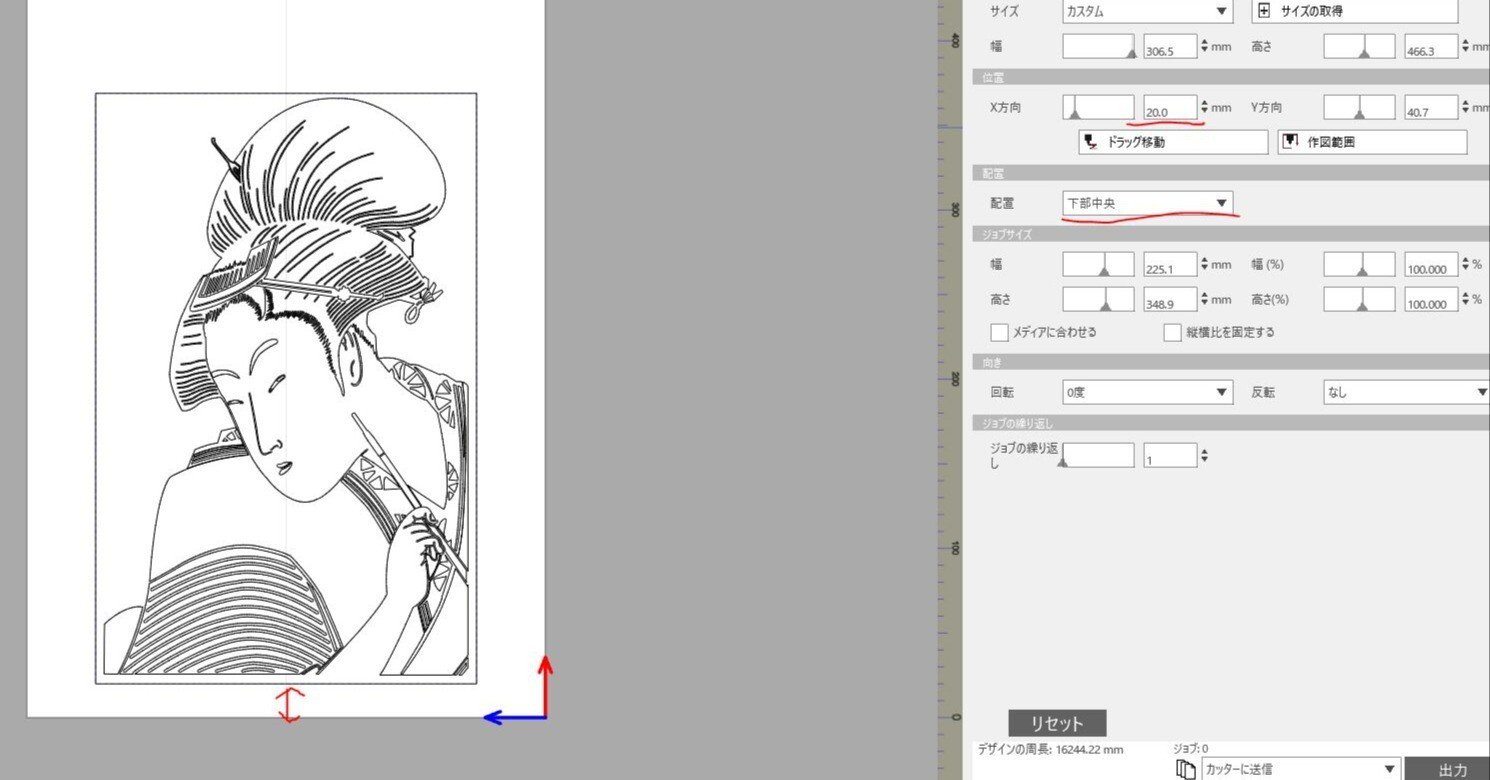Click the job copy icon beside カッターに送信
The height and width of the screenshot is (780, 1490).
click(1186, 769)
